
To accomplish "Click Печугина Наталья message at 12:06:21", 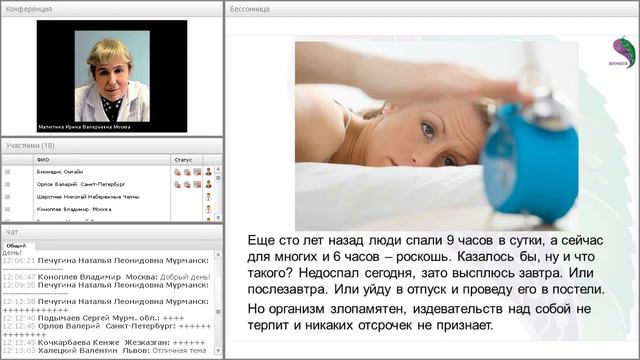I will [x=106, y=264].
